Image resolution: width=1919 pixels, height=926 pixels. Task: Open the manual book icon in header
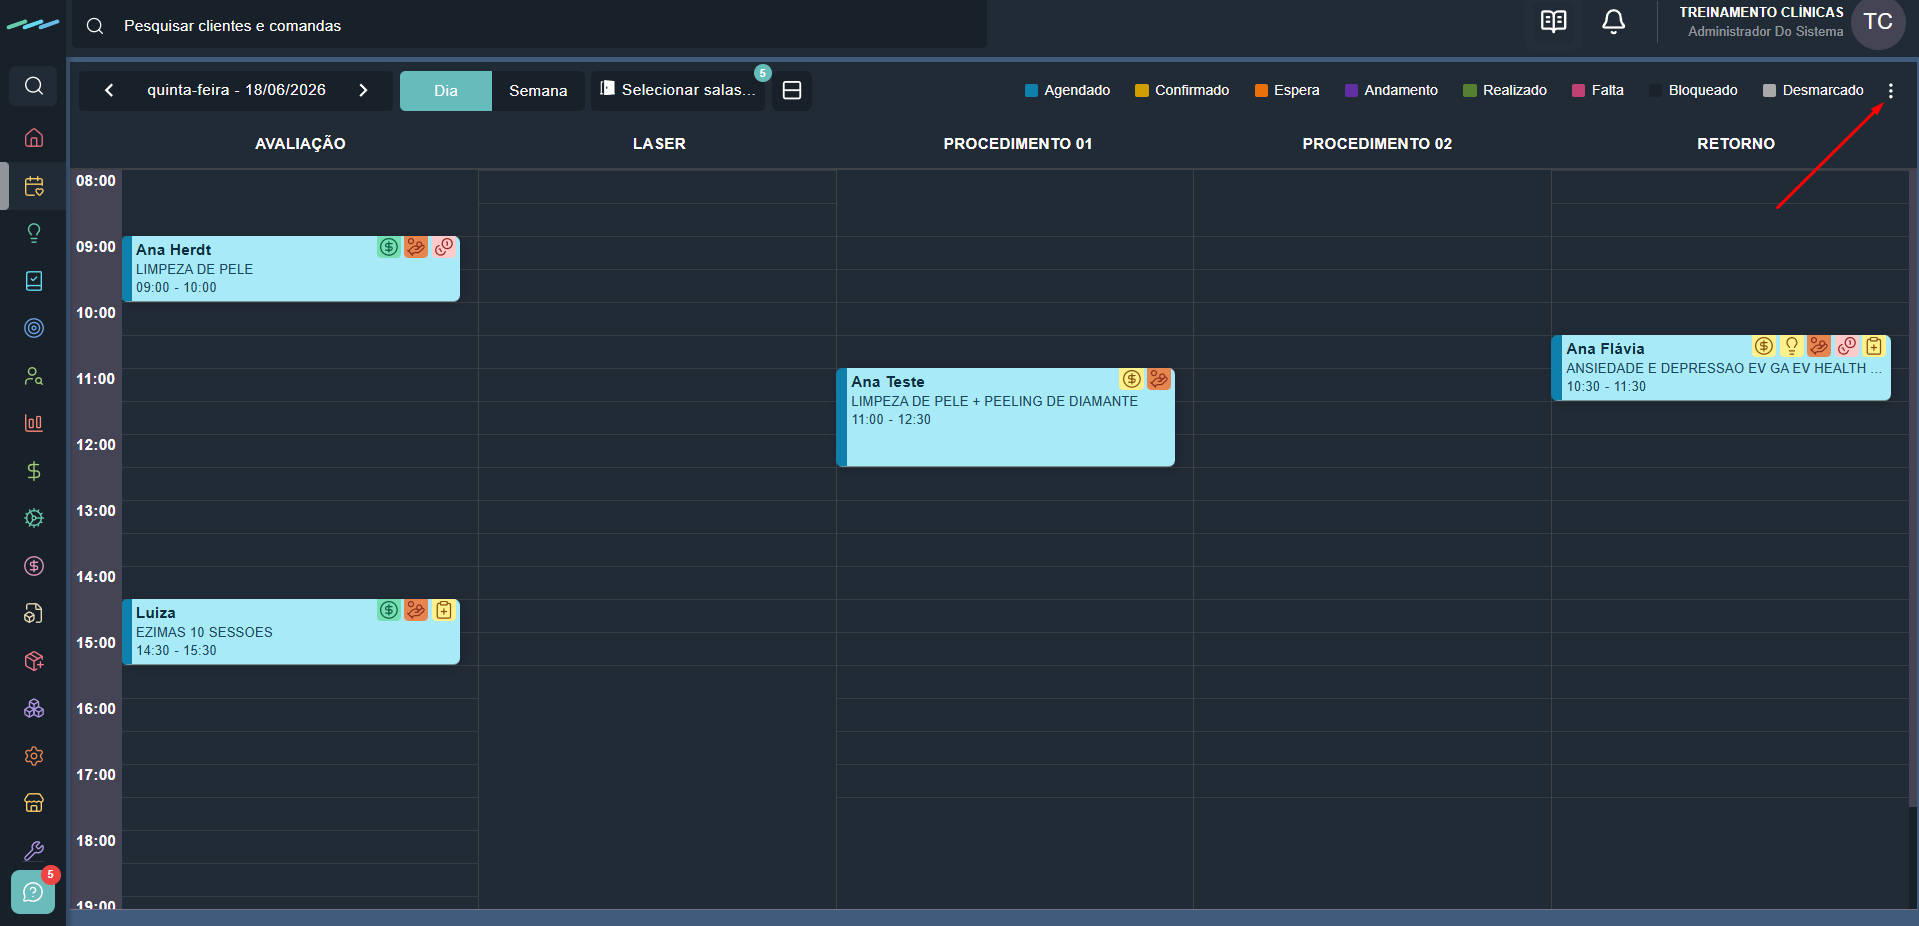1553,22
